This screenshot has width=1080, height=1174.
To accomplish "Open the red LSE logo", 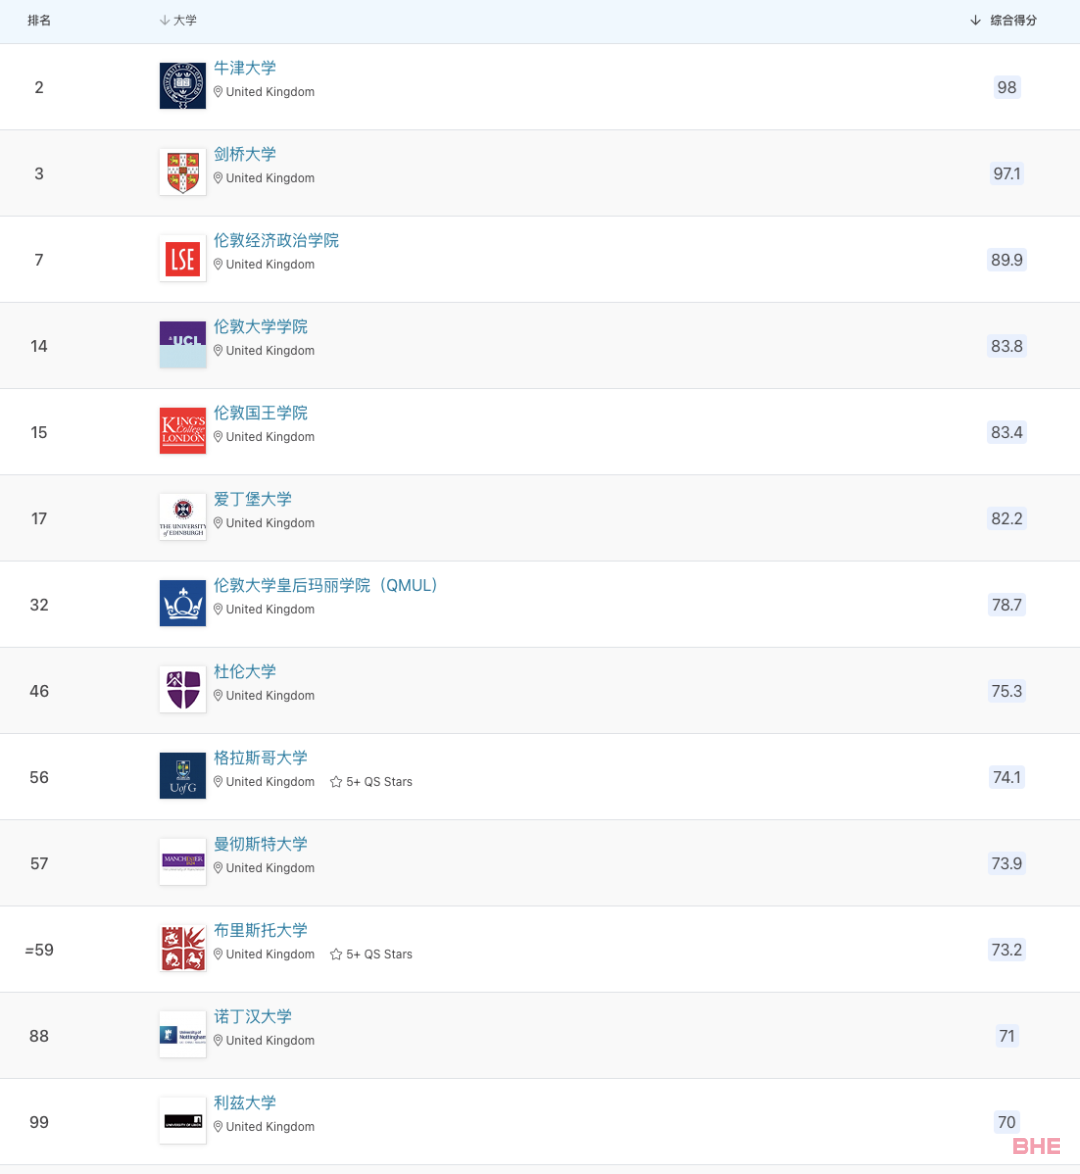I will (x=183, y=258).
